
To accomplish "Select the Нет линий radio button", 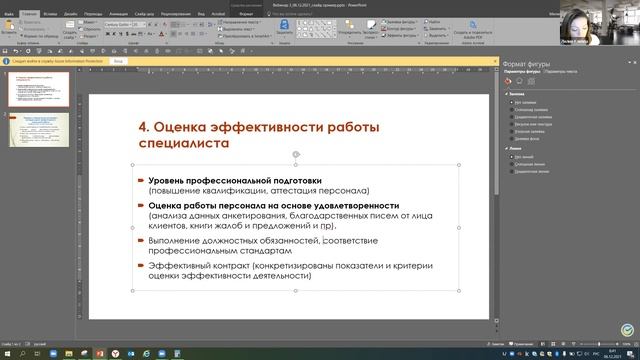I will pos(511,157).
